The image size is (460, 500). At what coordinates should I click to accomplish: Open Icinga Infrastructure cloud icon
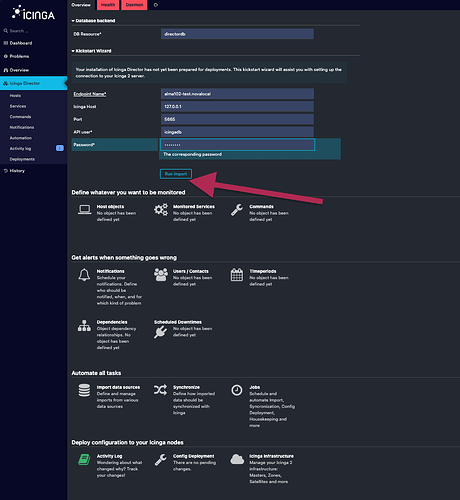point(237,459)
